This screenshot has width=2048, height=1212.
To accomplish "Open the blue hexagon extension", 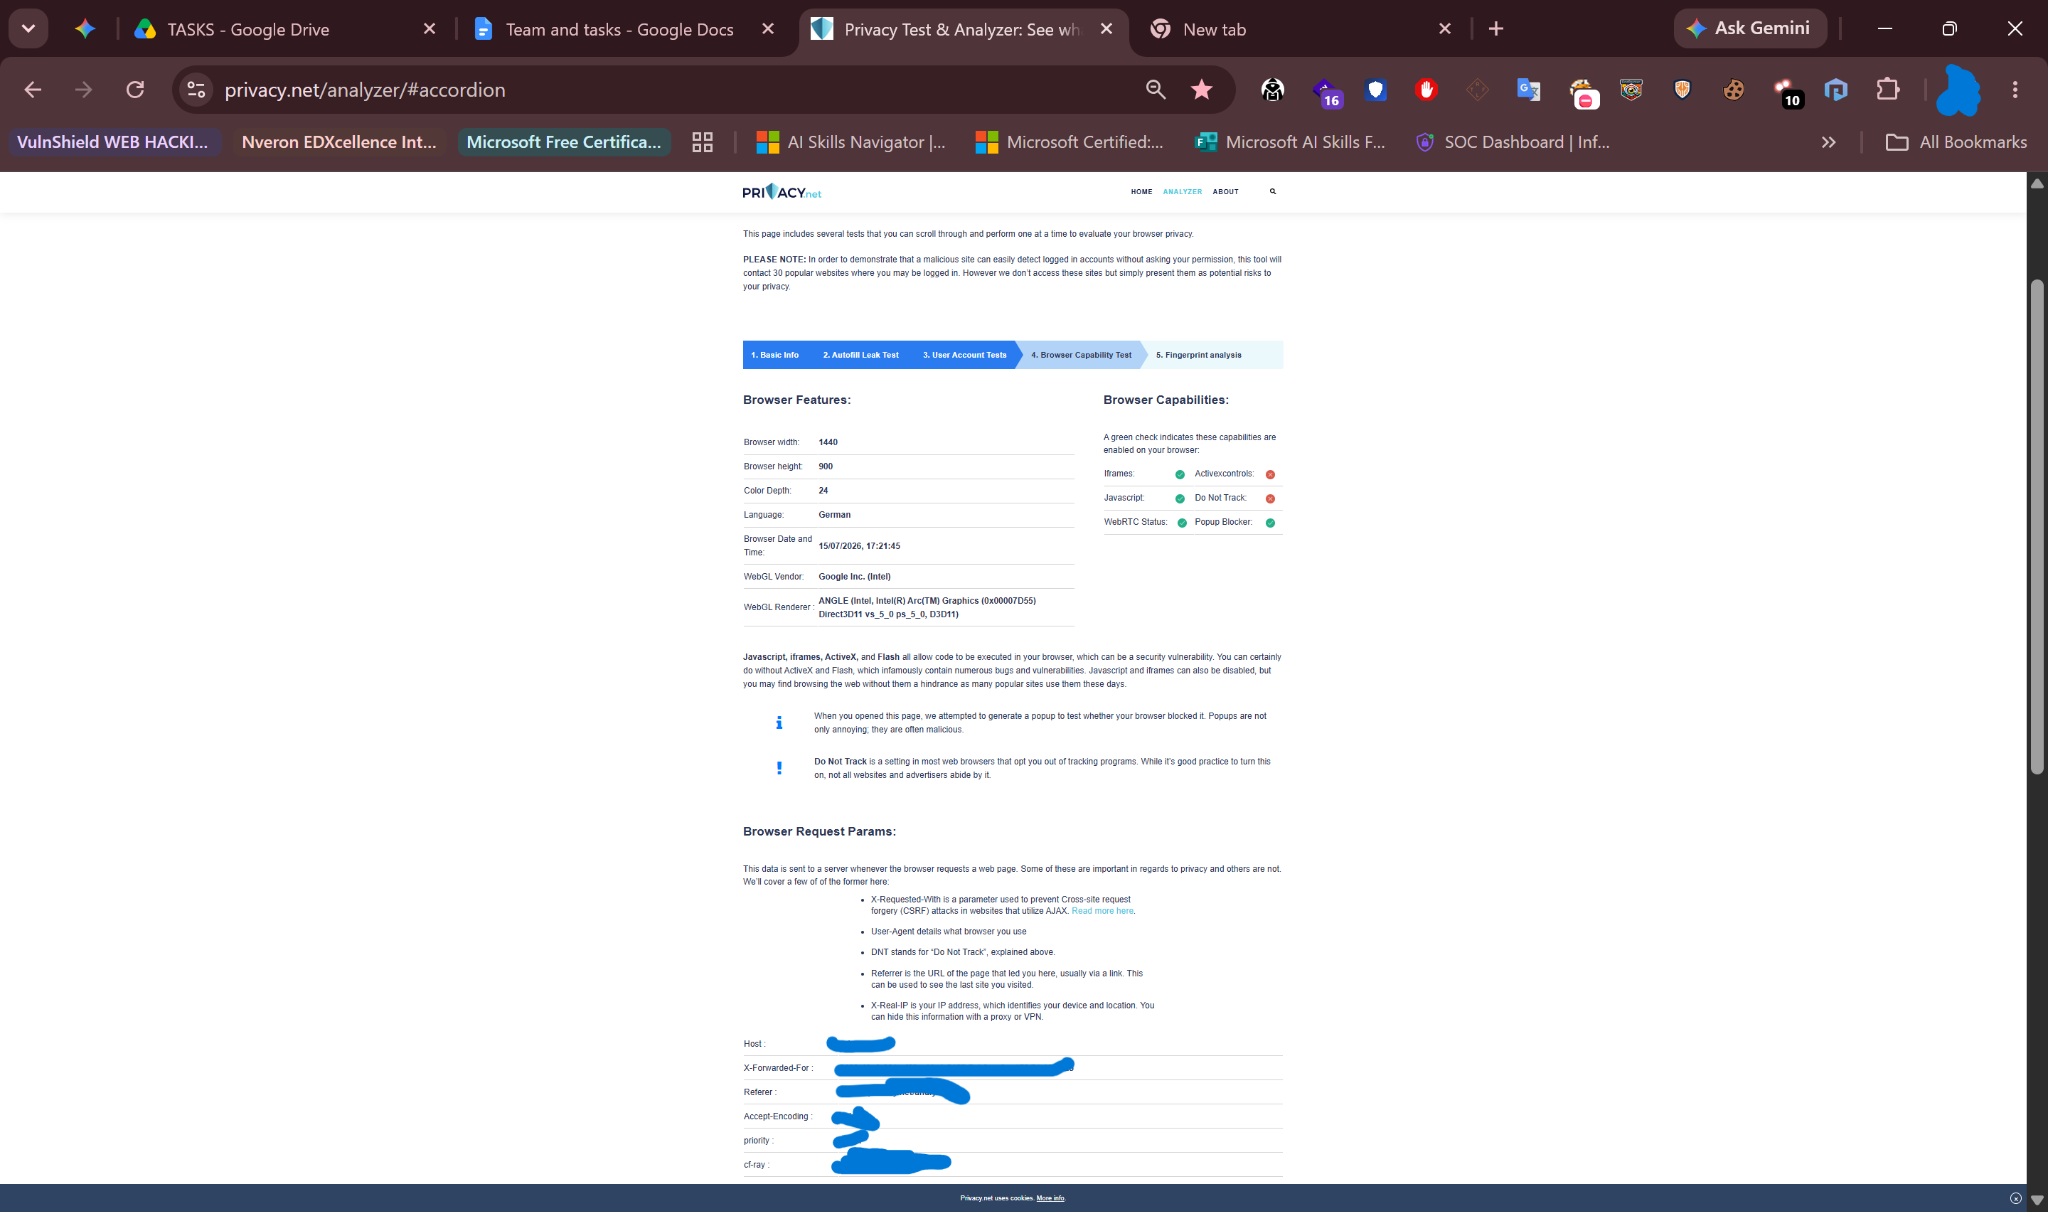I will pos(1836,90).
